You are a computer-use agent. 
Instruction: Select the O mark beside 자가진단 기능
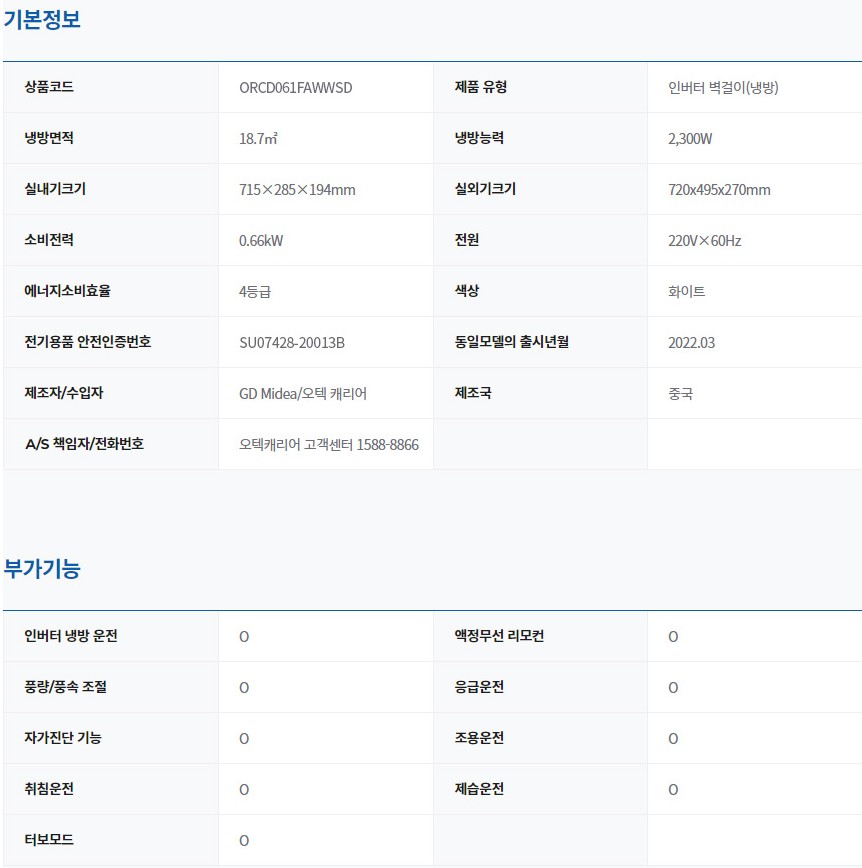click(244, 738)
